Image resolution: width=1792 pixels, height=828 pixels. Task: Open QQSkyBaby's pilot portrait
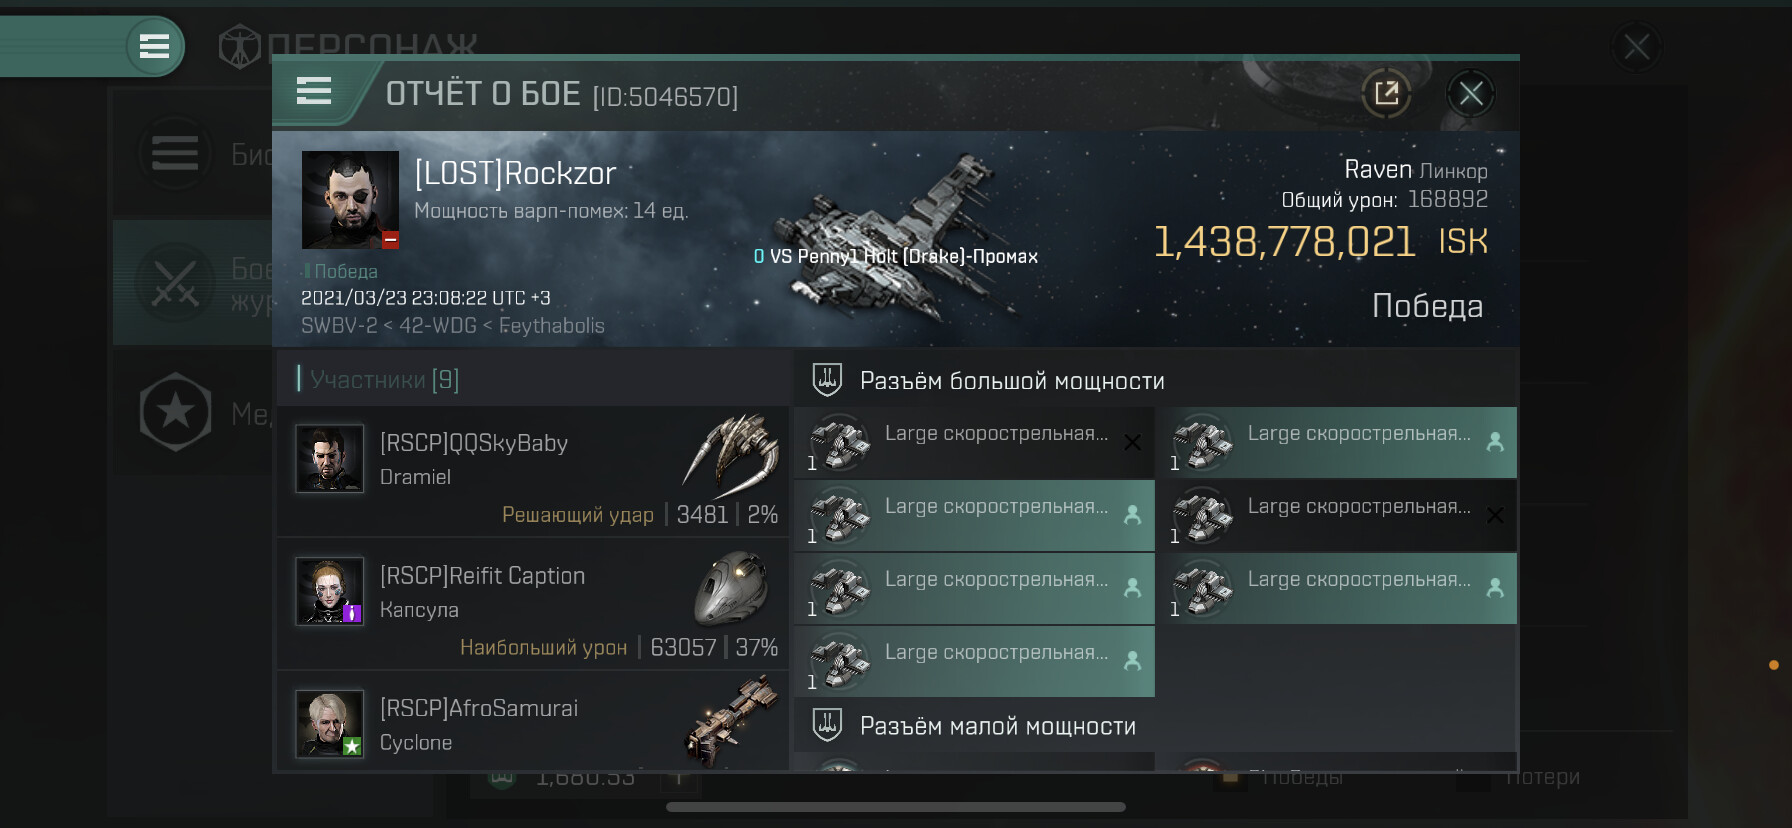[x=329, y=459]
